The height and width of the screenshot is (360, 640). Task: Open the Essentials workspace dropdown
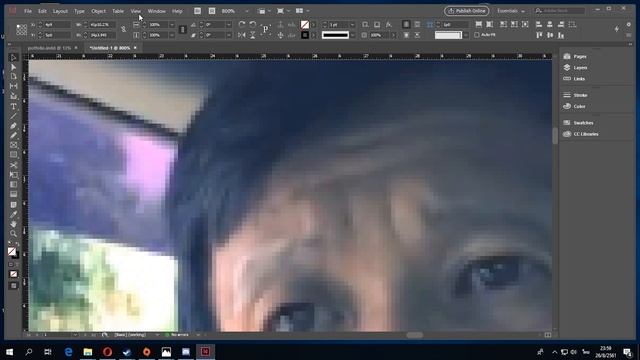(x=511, y=11)
